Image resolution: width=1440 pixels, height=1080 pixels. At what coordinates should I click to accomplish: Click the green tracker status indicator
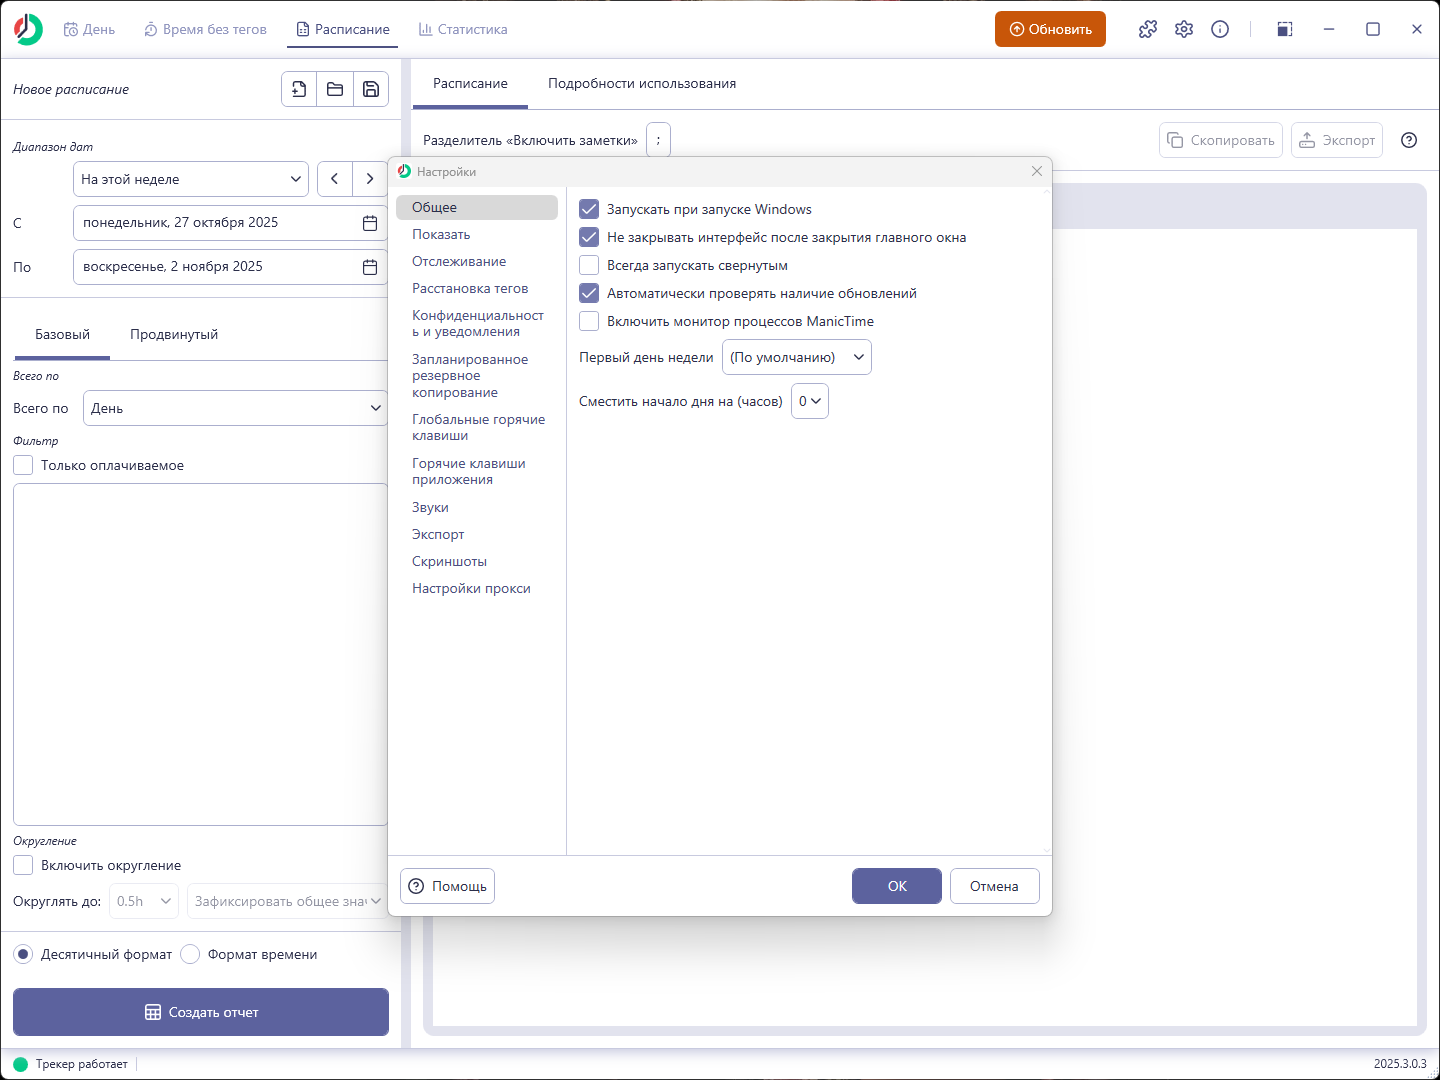(21, 1064)
